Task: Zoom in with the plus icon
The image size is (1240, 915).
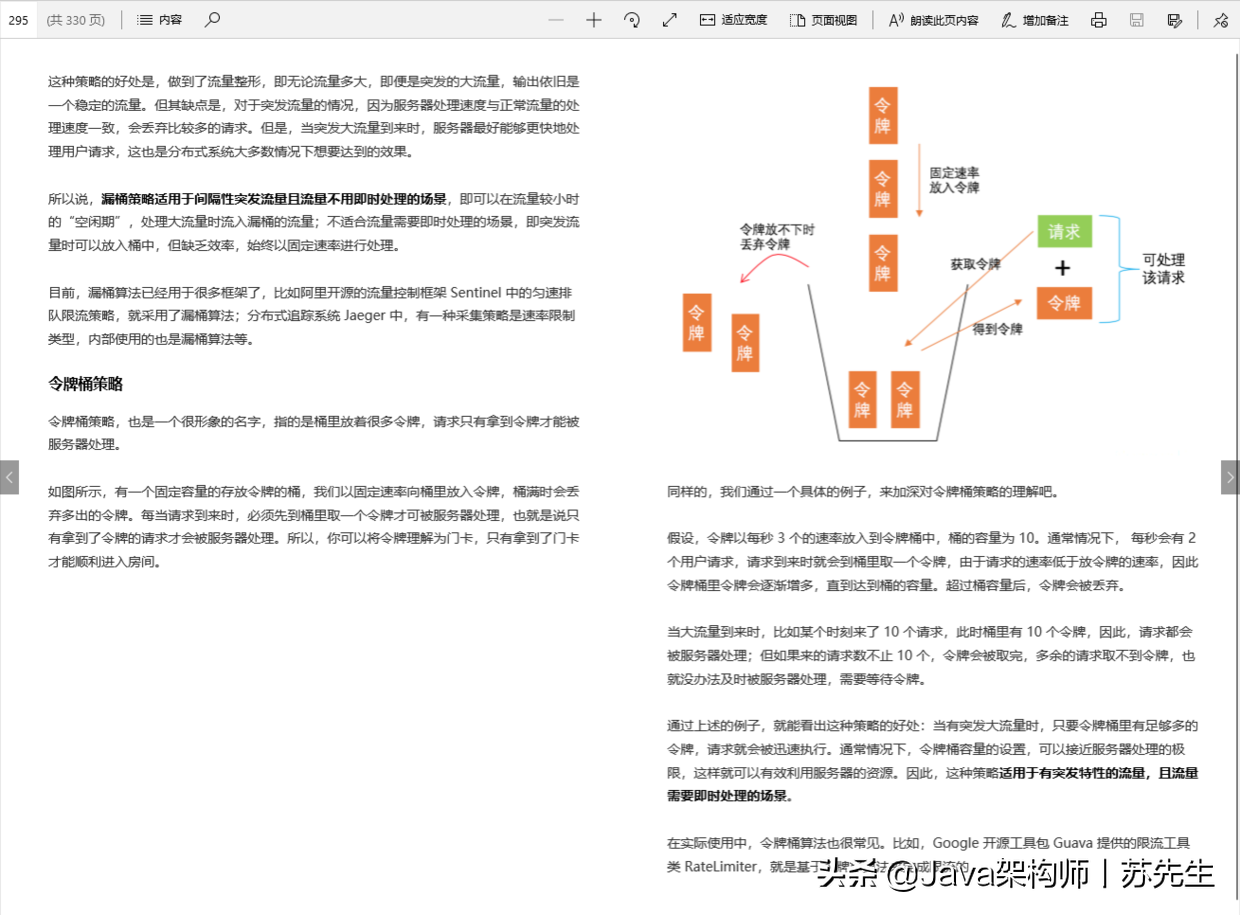Action: [x=594, y=20]
